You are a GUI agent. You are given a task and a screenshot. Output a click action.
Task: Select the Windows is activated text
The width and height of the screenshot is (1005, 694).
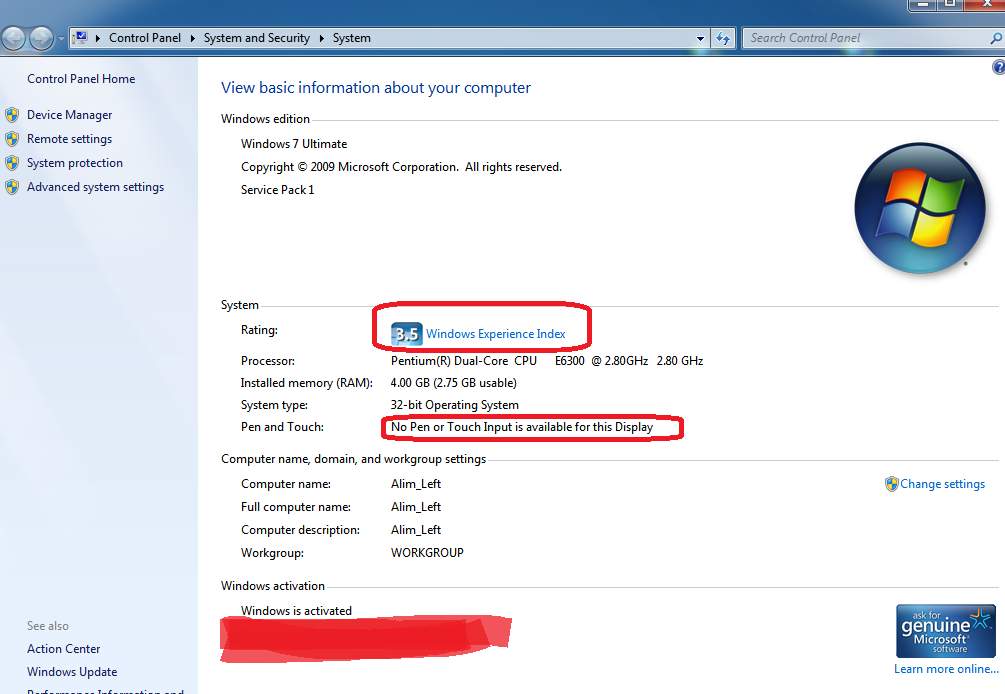(x=296, y=611)
